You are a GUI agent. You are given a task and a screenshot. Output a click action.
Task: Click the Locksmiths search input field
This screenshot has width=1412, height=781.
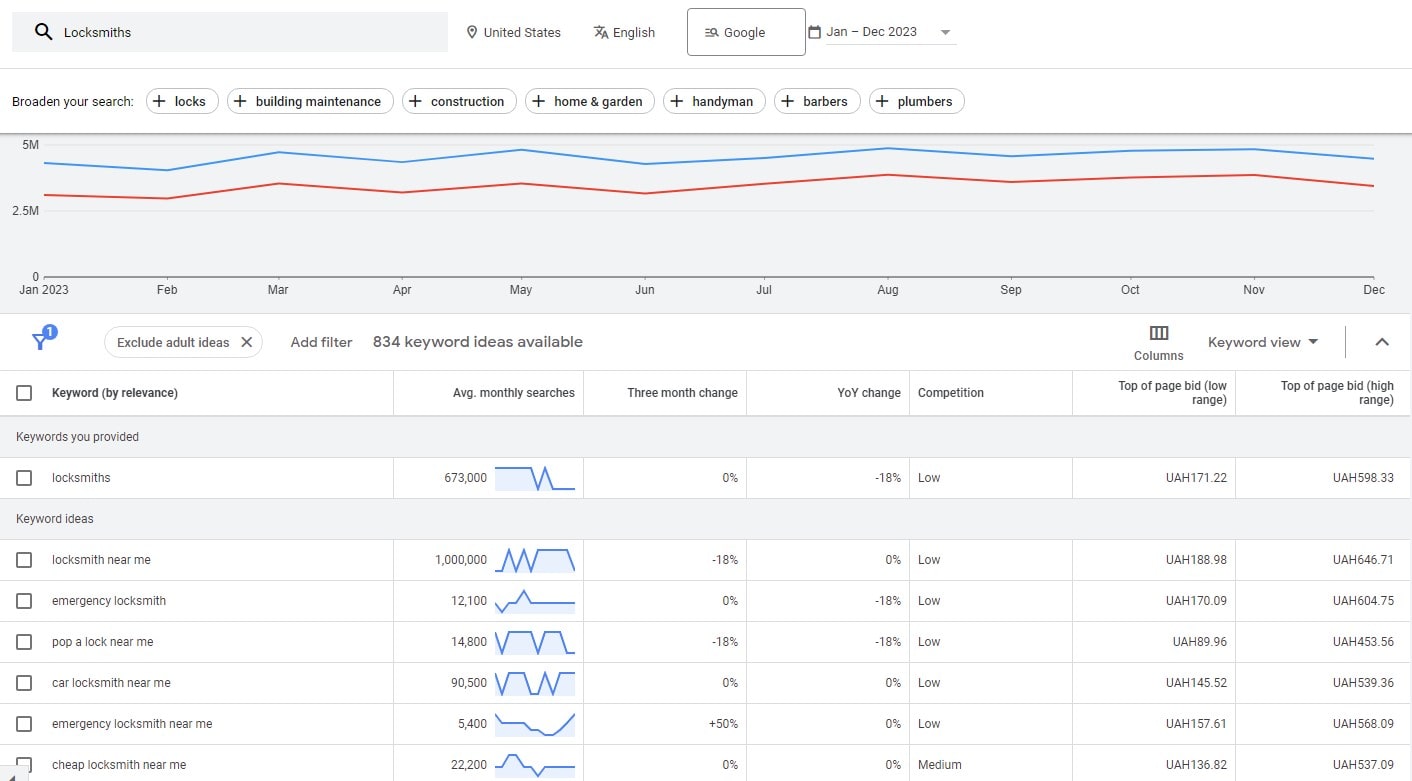[x=230, y=32]
